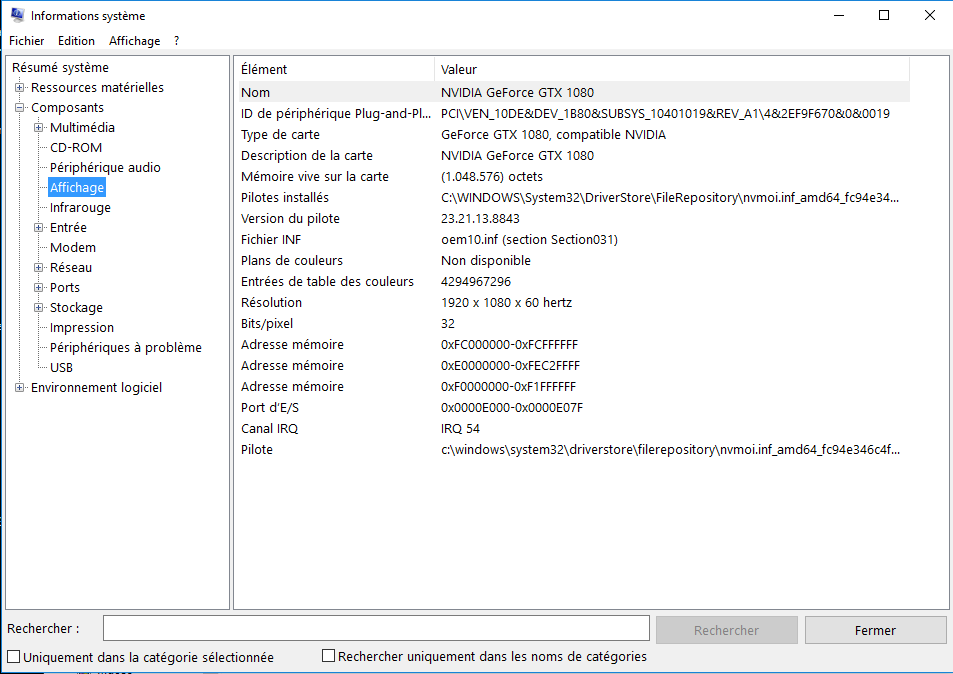Image resolution: width=953 pixels, height=674 pixels.
Task: Click inside the Rechercher text field
Action: pos(376,629)
